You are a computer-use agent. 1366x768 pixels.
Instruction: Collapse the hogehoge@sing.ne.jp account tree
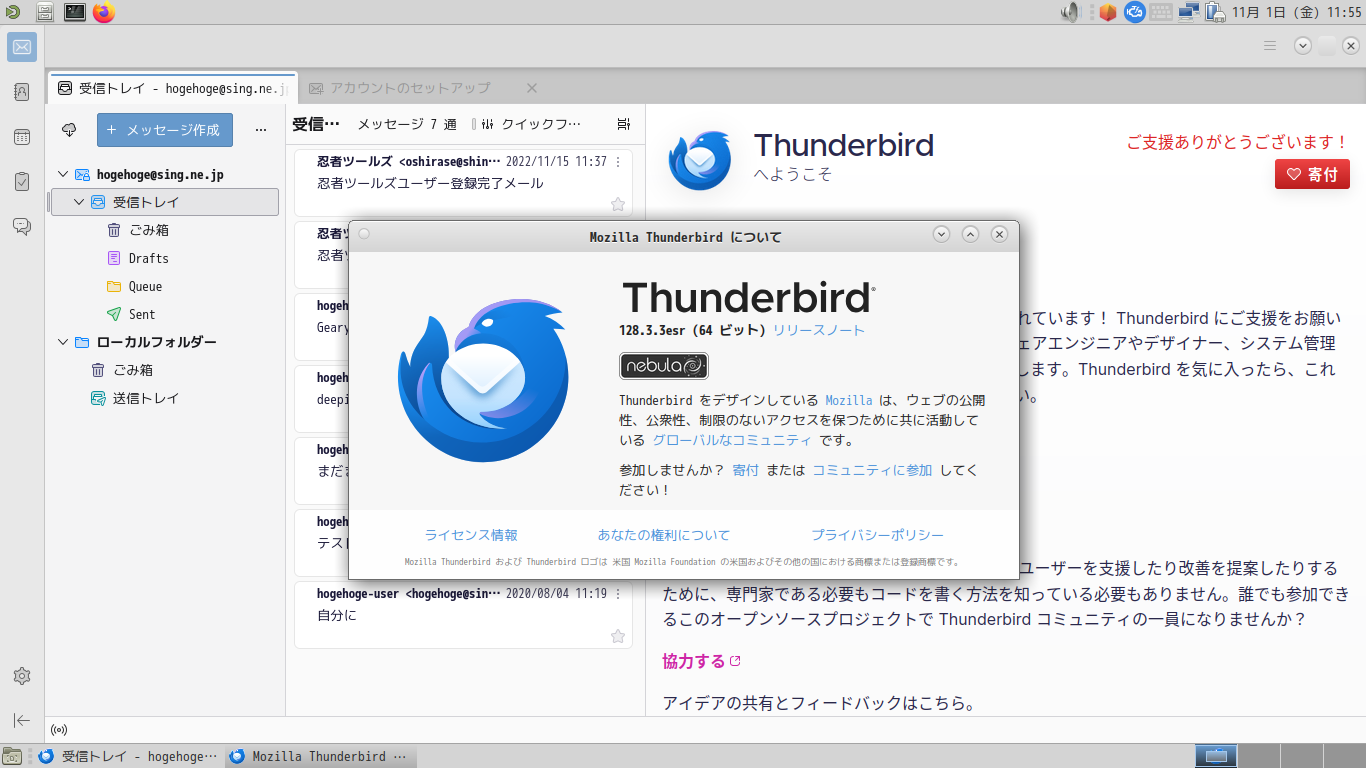pyautogui.click(x=63, y=174)
